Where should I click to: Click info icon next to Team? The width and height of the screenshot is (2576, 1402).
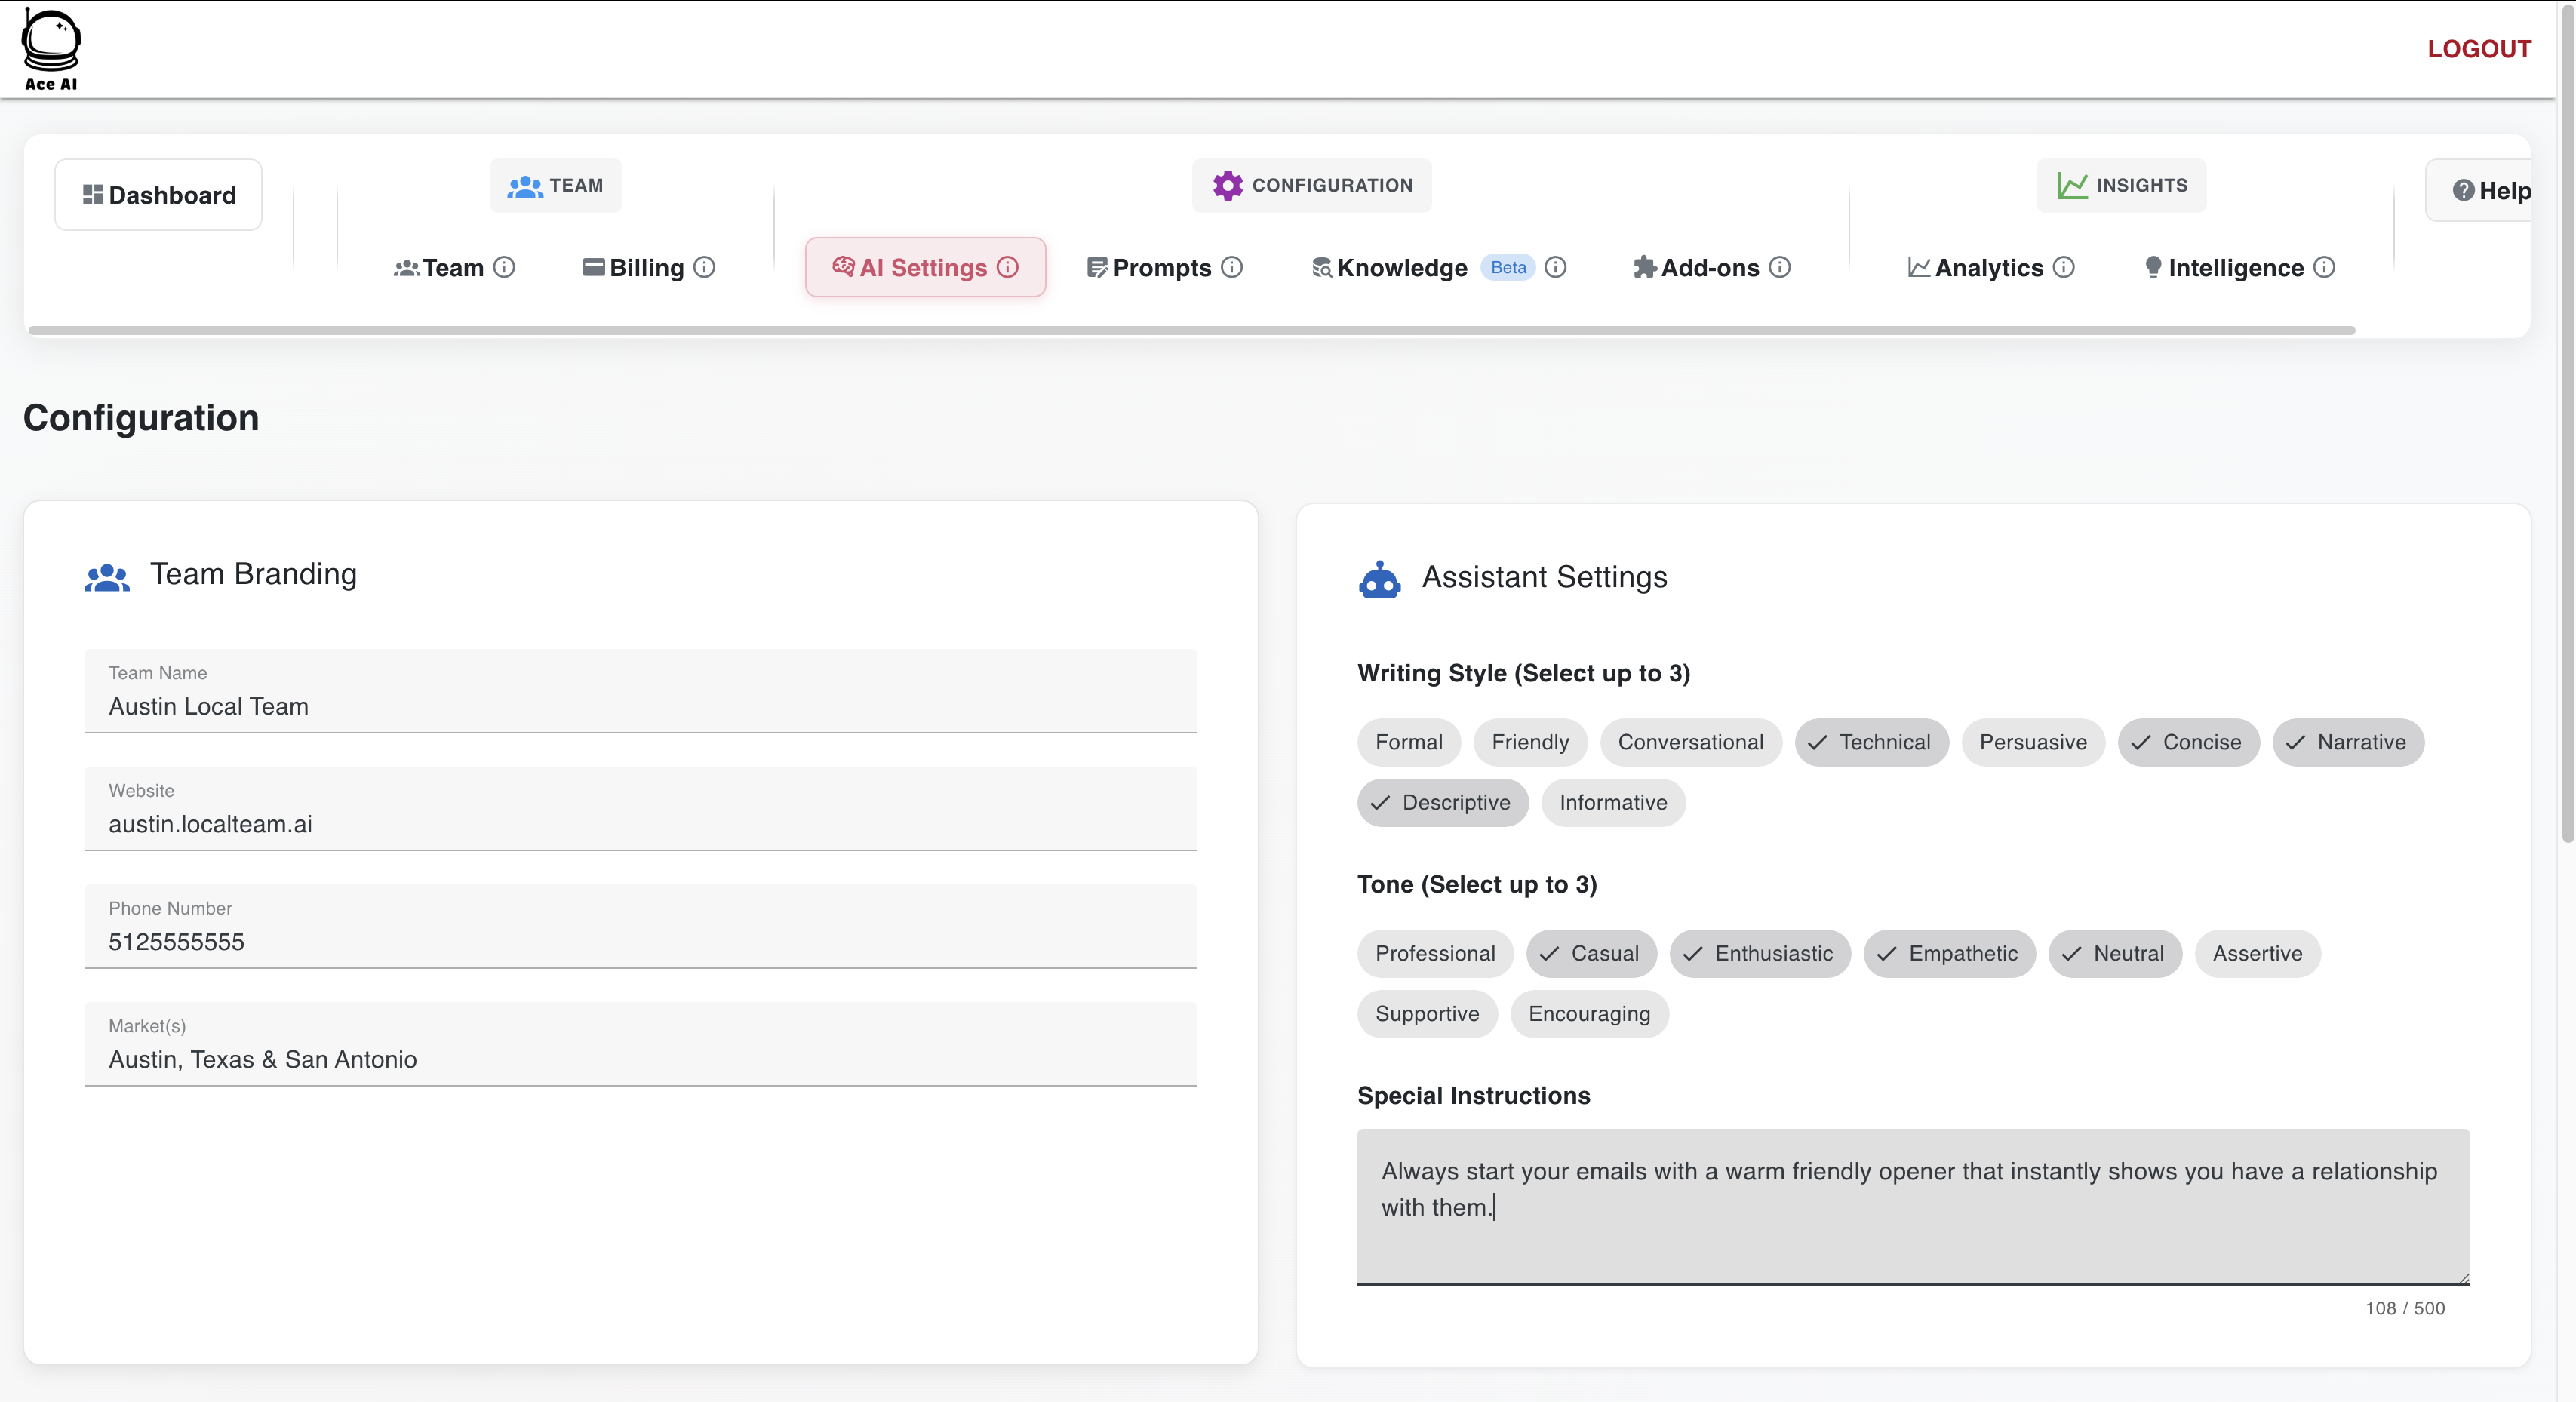pyautogui.click(x=505, y=267)
